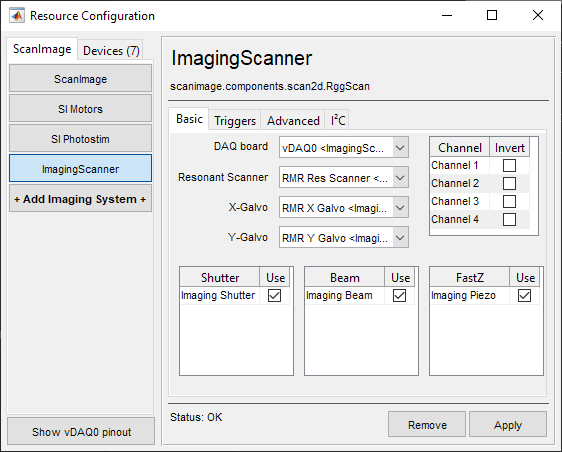Uncheck Use for Imaging Shutter
The height and width of the screenshot is (452, 562).
(274, 296)
